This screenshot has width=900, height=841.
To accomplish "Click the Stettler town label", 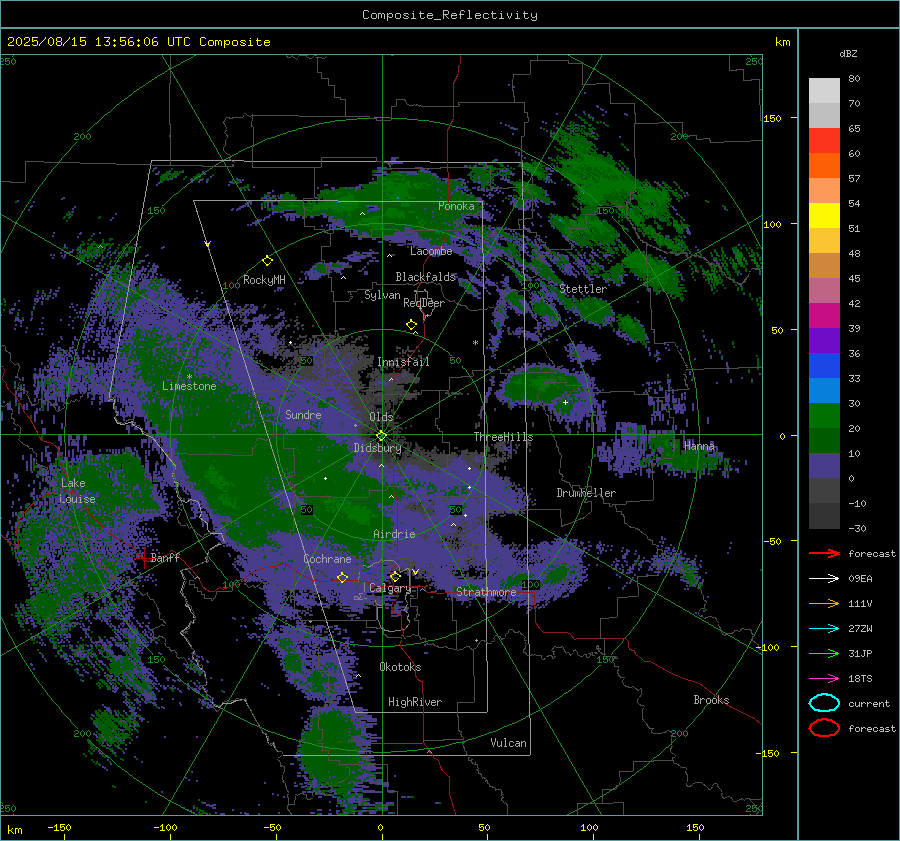I will [x=583, y=289].
